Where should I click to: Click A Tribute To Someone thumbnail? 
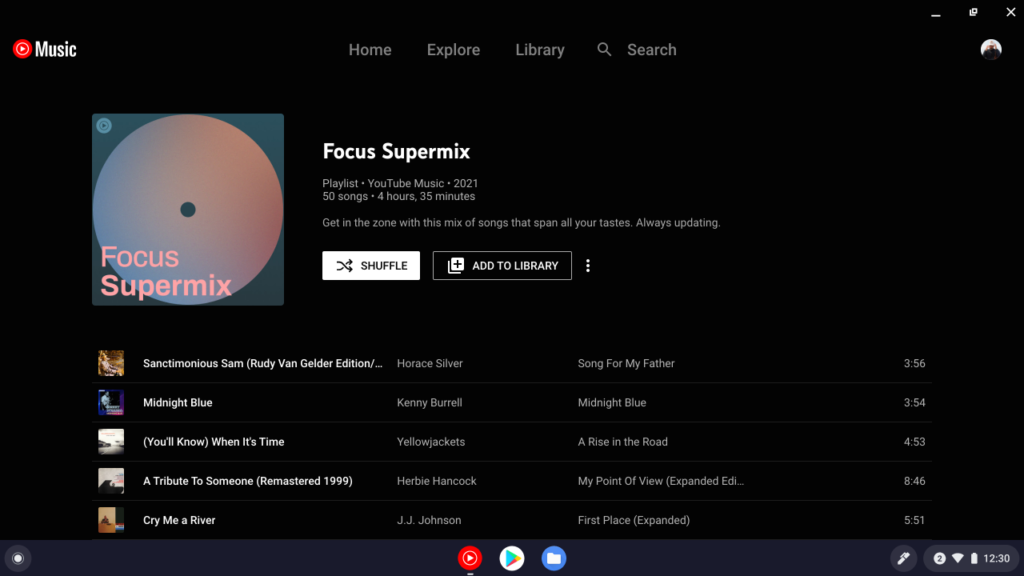coord(111,481)
